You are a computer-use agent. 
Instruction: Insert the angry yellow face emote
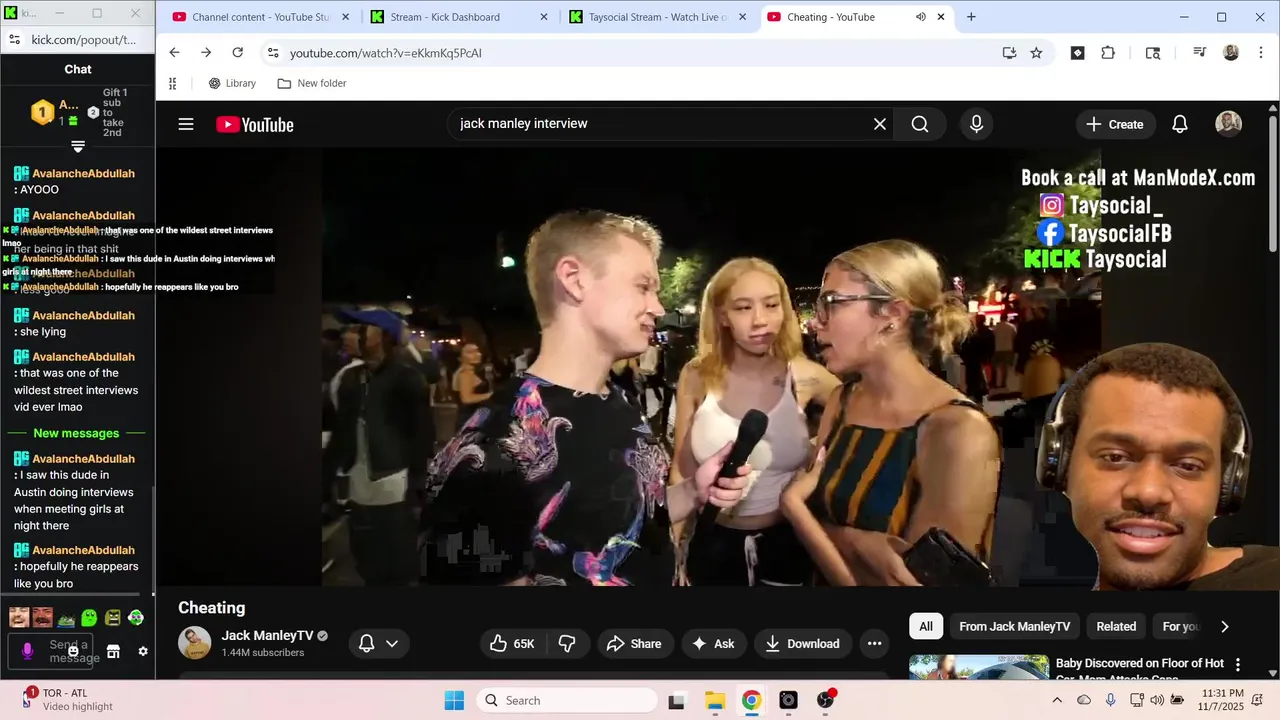point(112,618)
